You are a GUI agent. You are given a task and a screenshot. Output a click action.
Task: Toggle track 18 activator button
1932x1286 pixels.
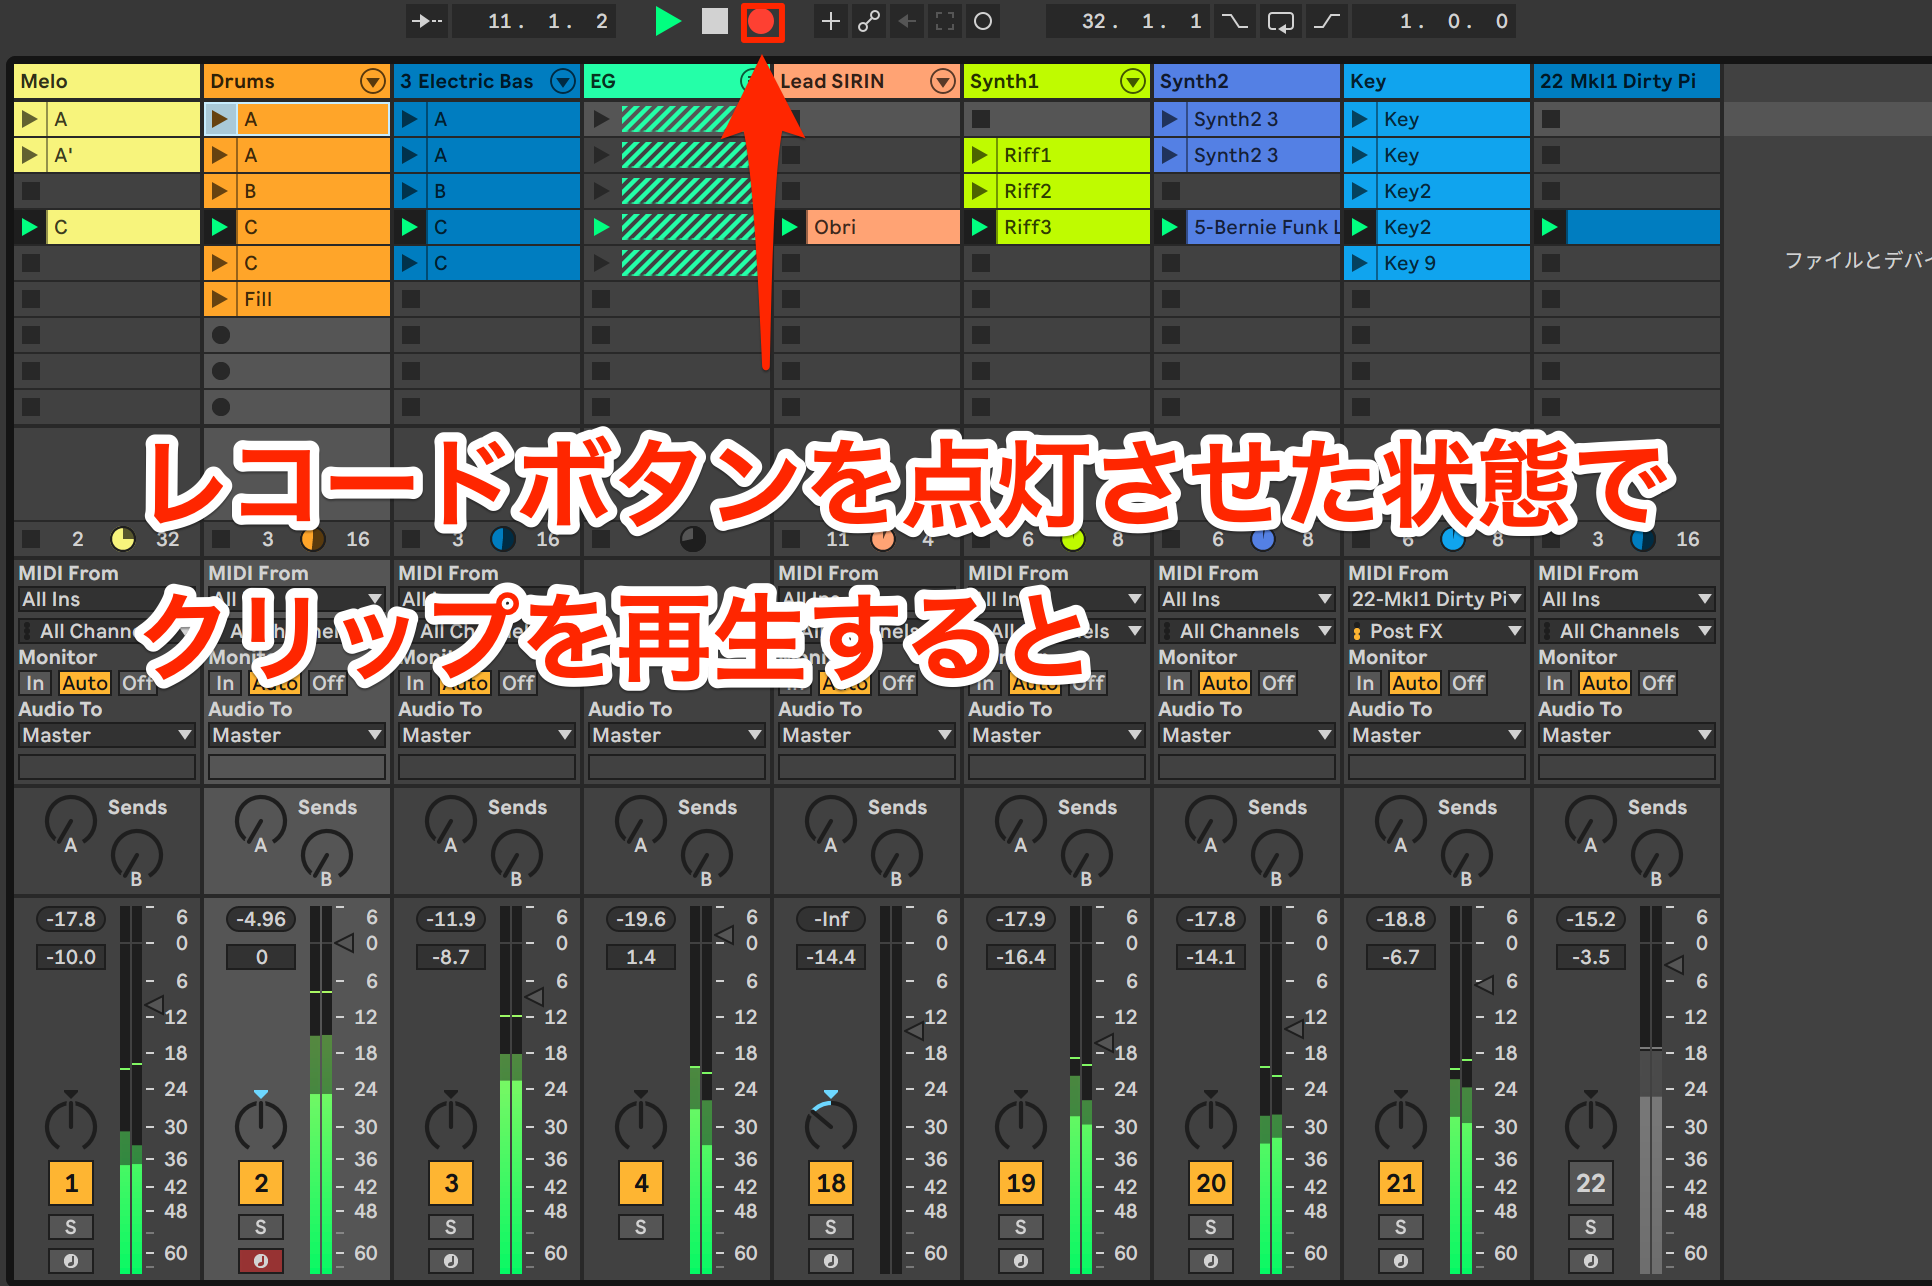click(x=831, y=1183)
